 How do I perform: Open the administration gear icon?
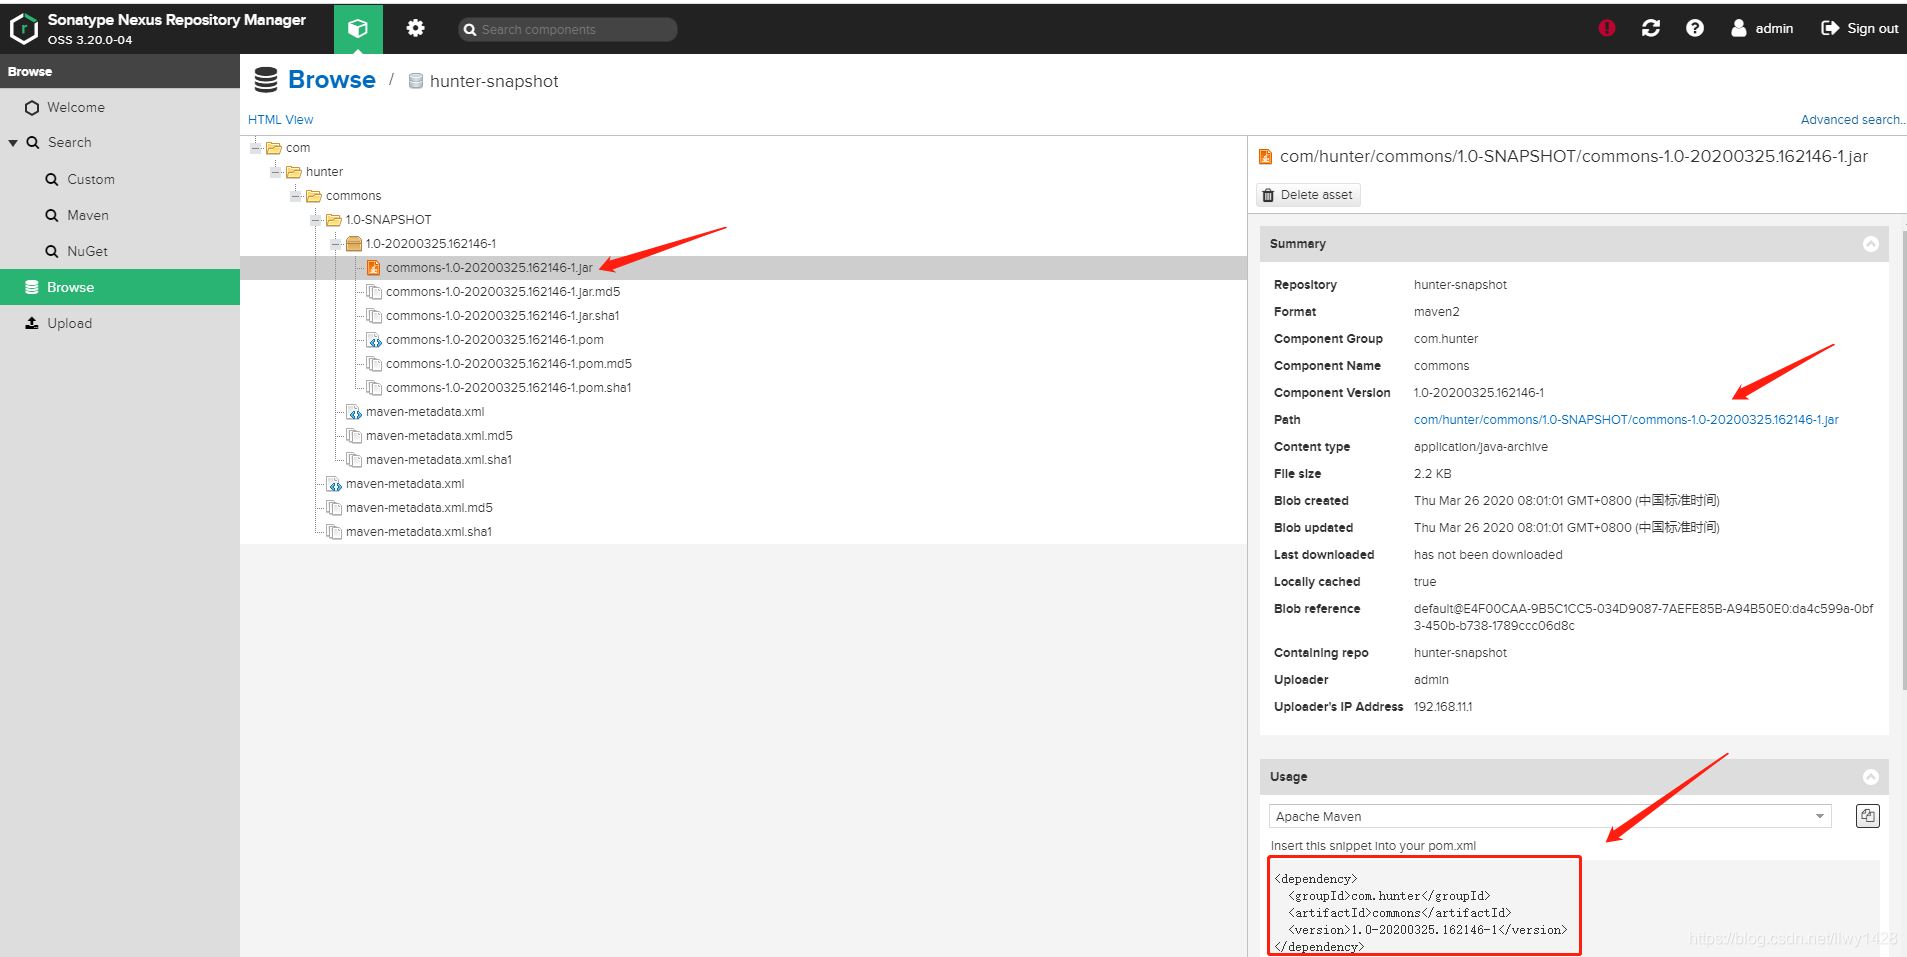pyautogui.click(x=415, y=28)
